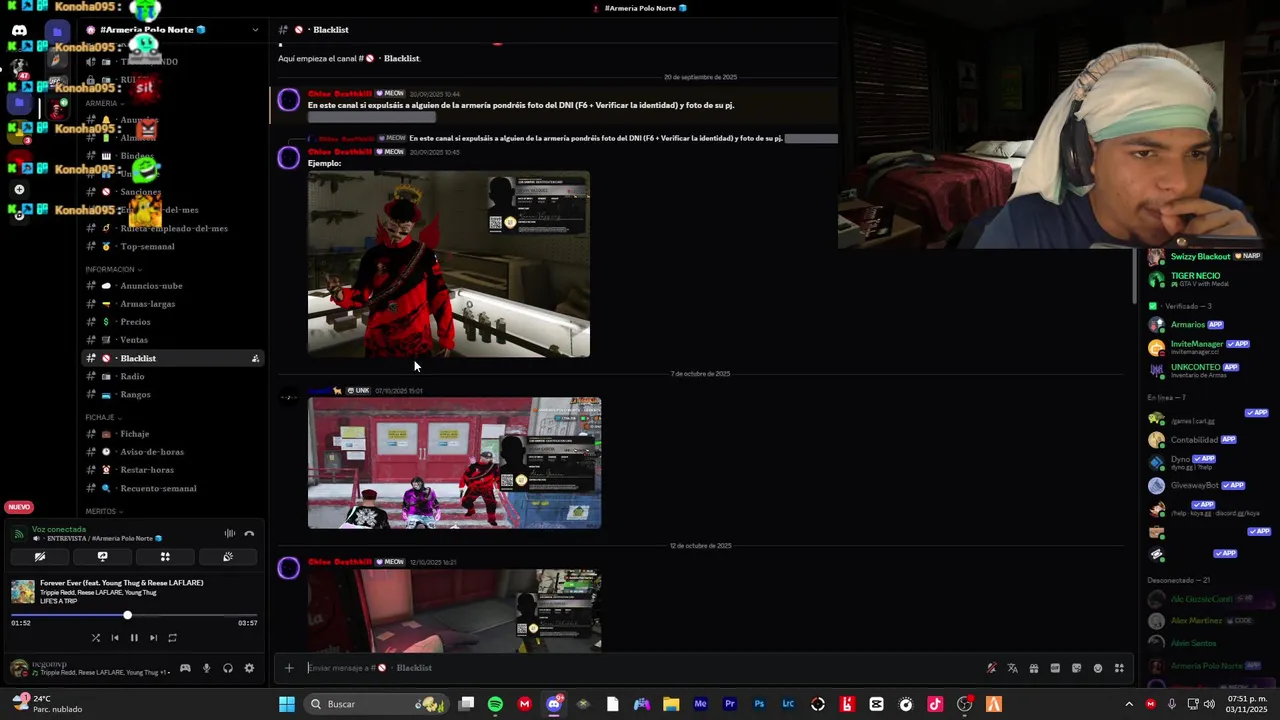Click the NUEVO unread indicator button
Viewport: 1280px width, 720px height.
19,507
